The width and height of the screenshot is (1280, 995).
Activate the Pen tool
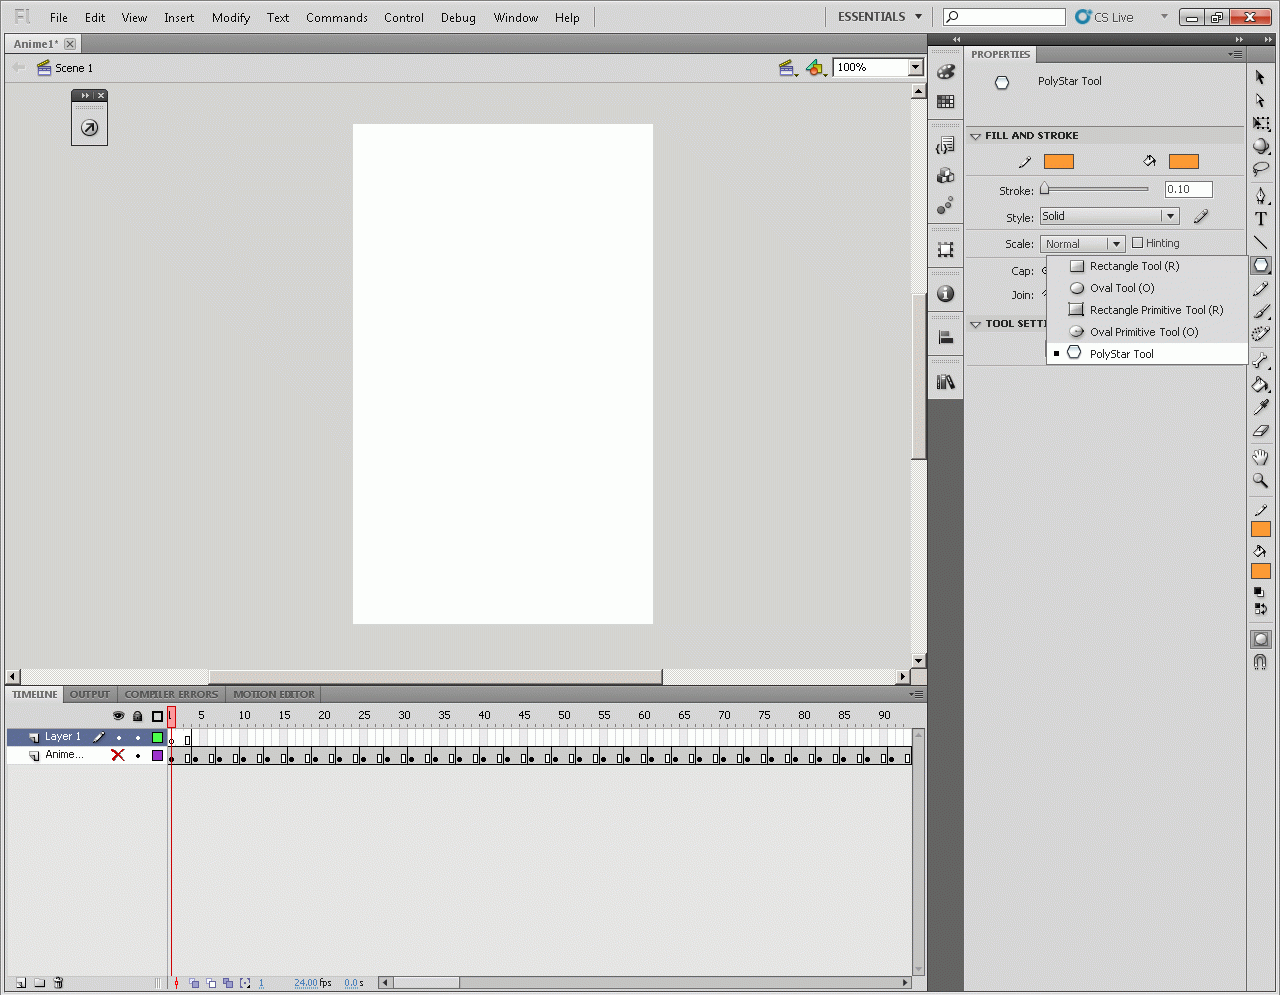tap(1261, 196)
